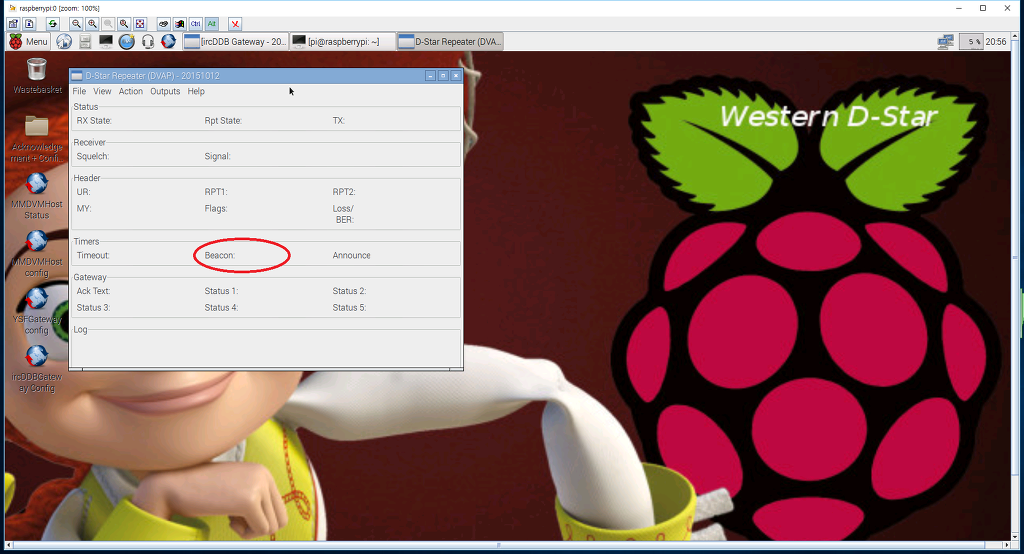Viewport: 1024px width, 554px height.
Task: Select the MMDVMHost Status desktop icon
Action: (x=37, y=196)
